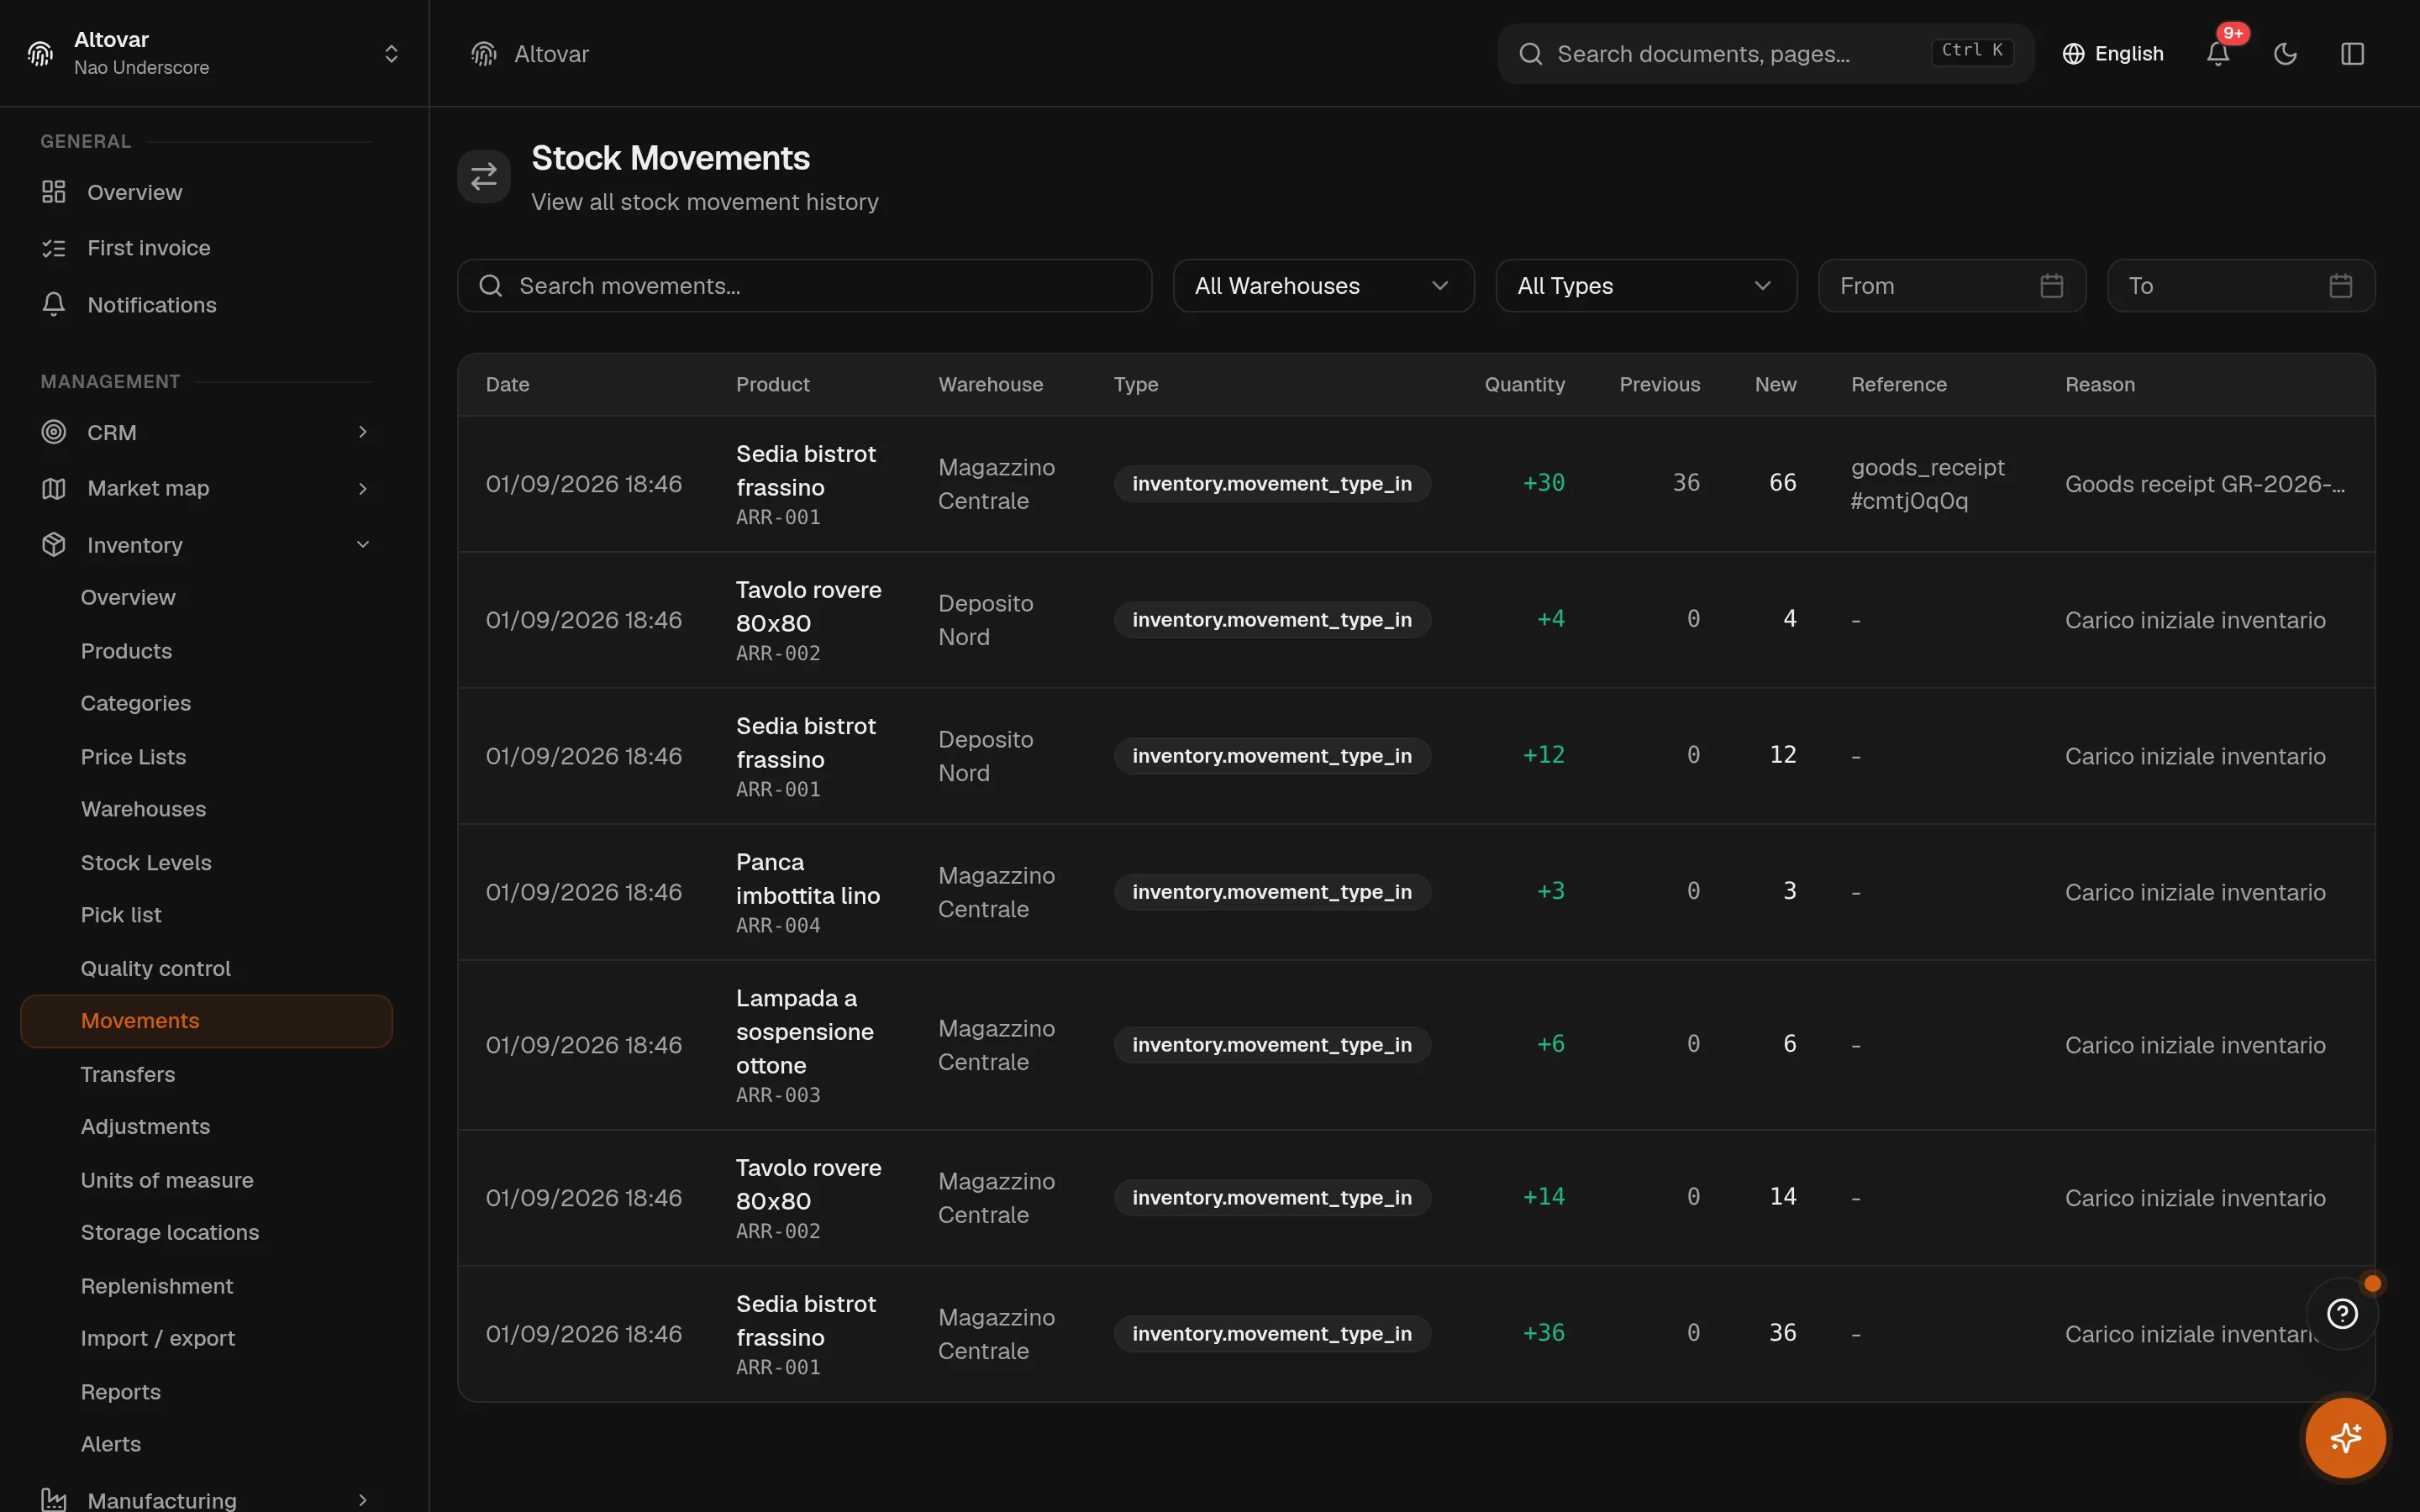Toggle dark mode moon icon
Image resolution: width=2420 pixels, height=1512 pixels.
(2285, 54)
